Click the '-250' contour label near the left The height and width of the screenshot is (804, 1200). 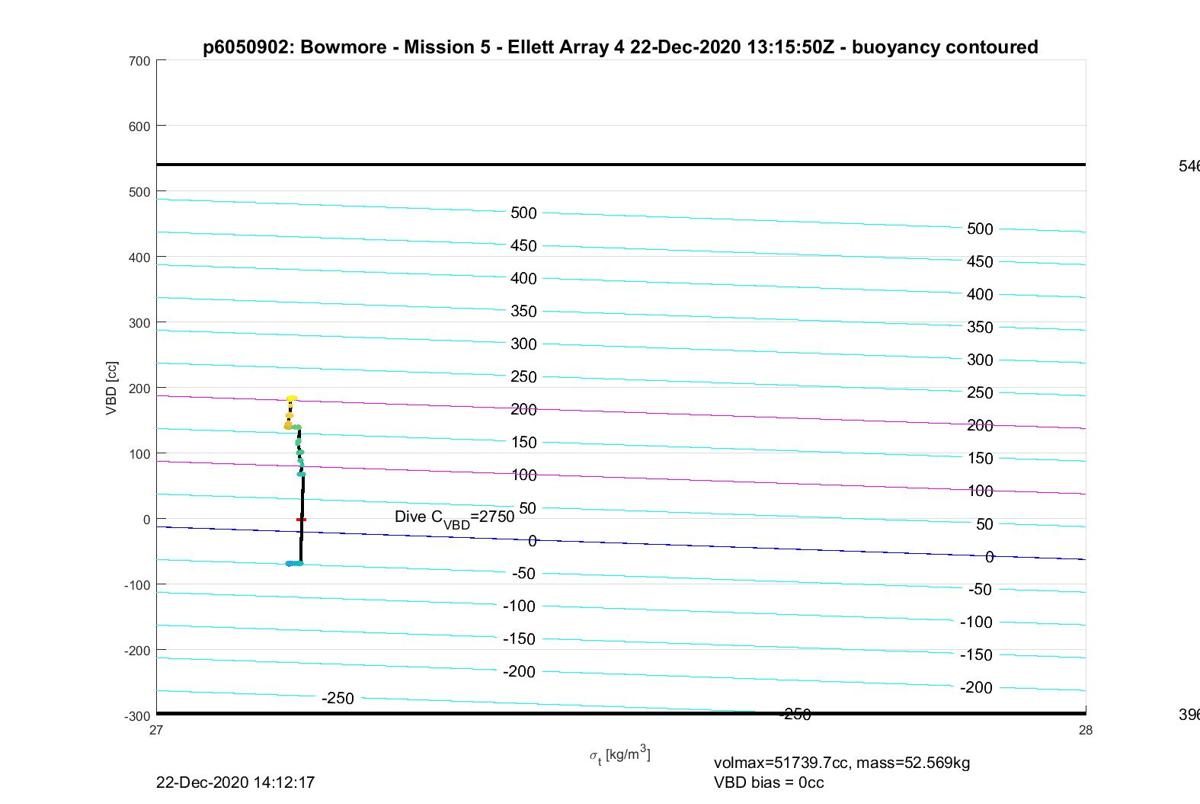[x=338, y=698]
